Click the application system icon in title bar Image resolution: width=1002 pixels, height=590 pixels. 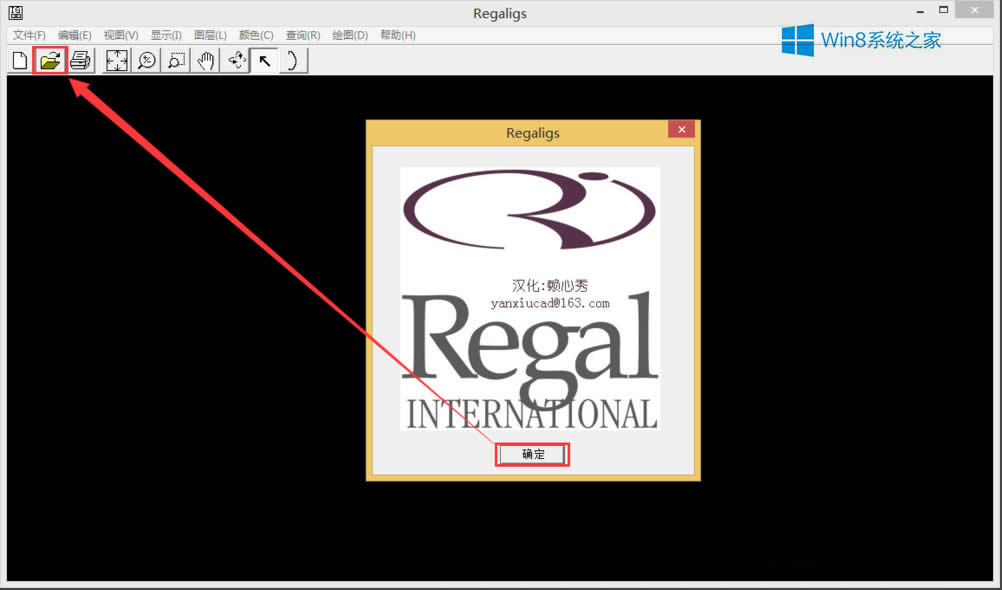15,13
